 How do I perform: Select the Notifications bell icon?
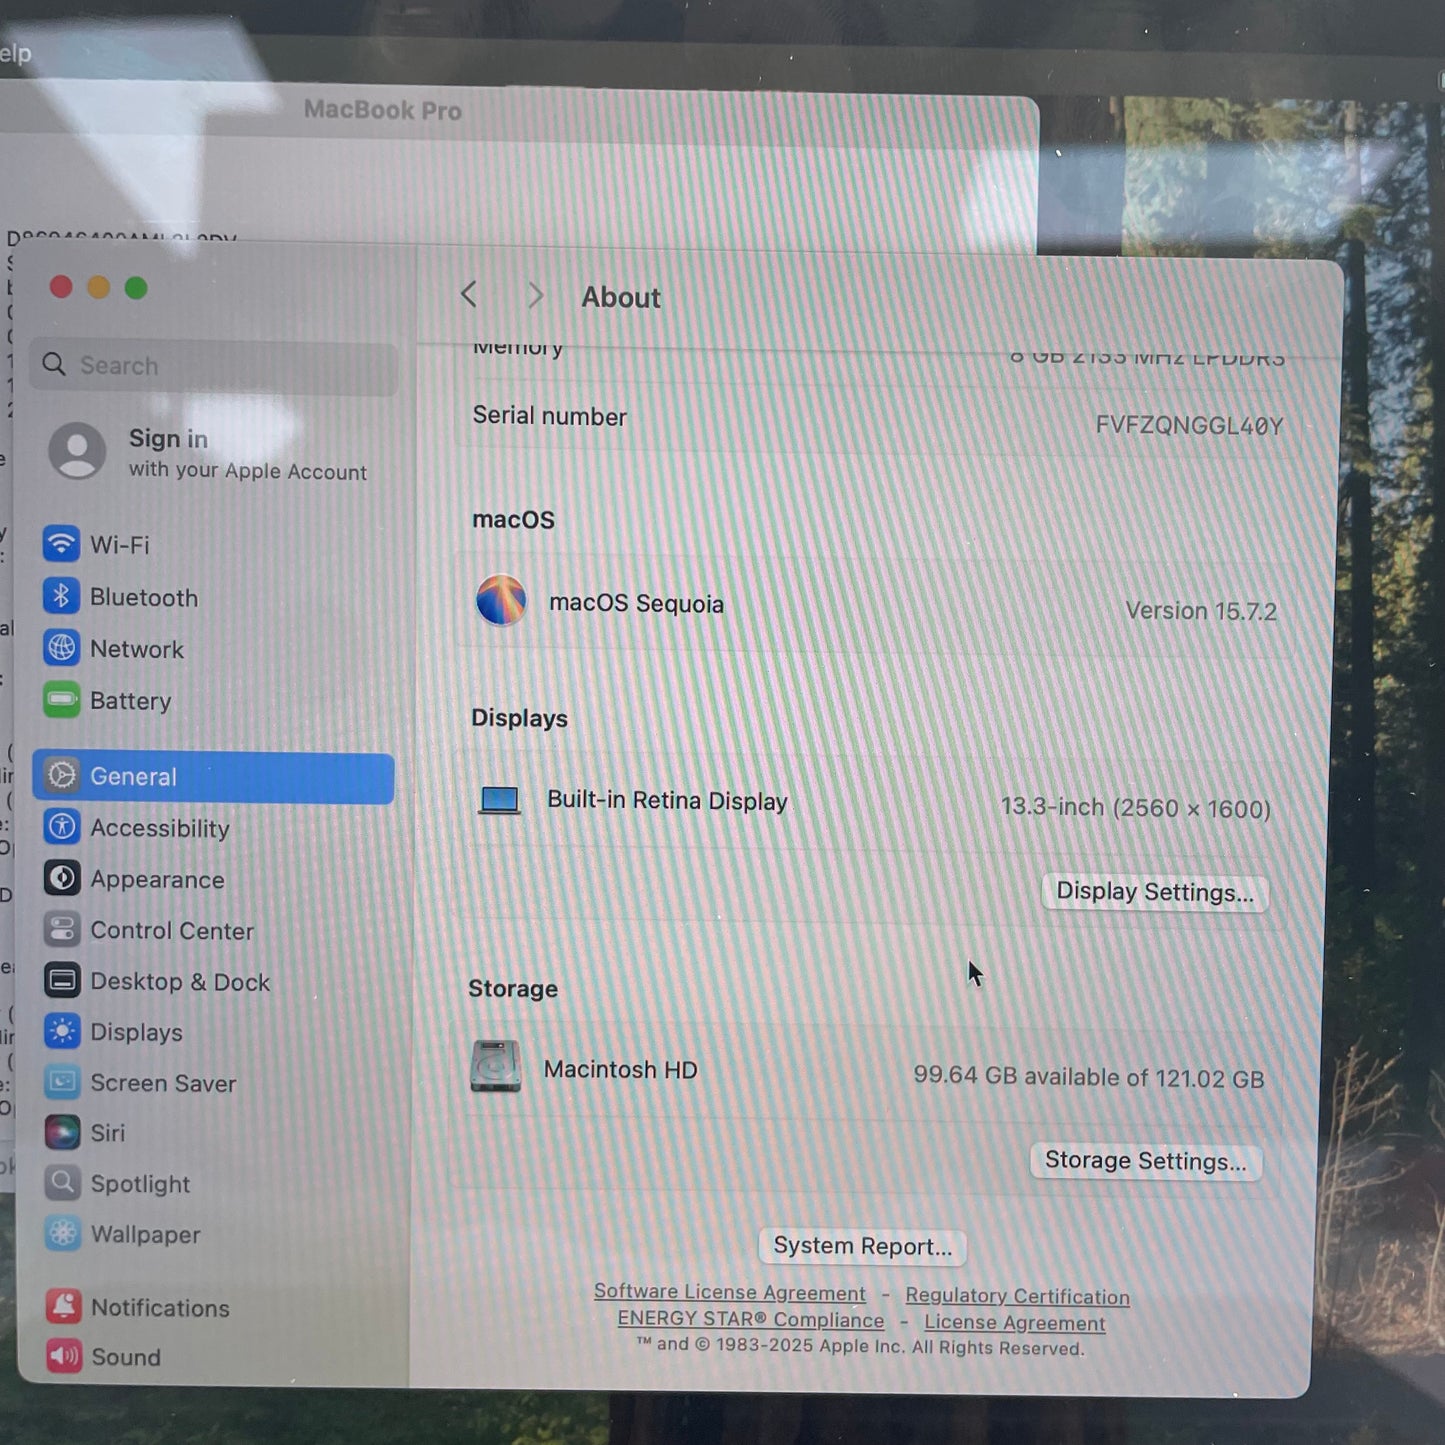point(63,1306)
